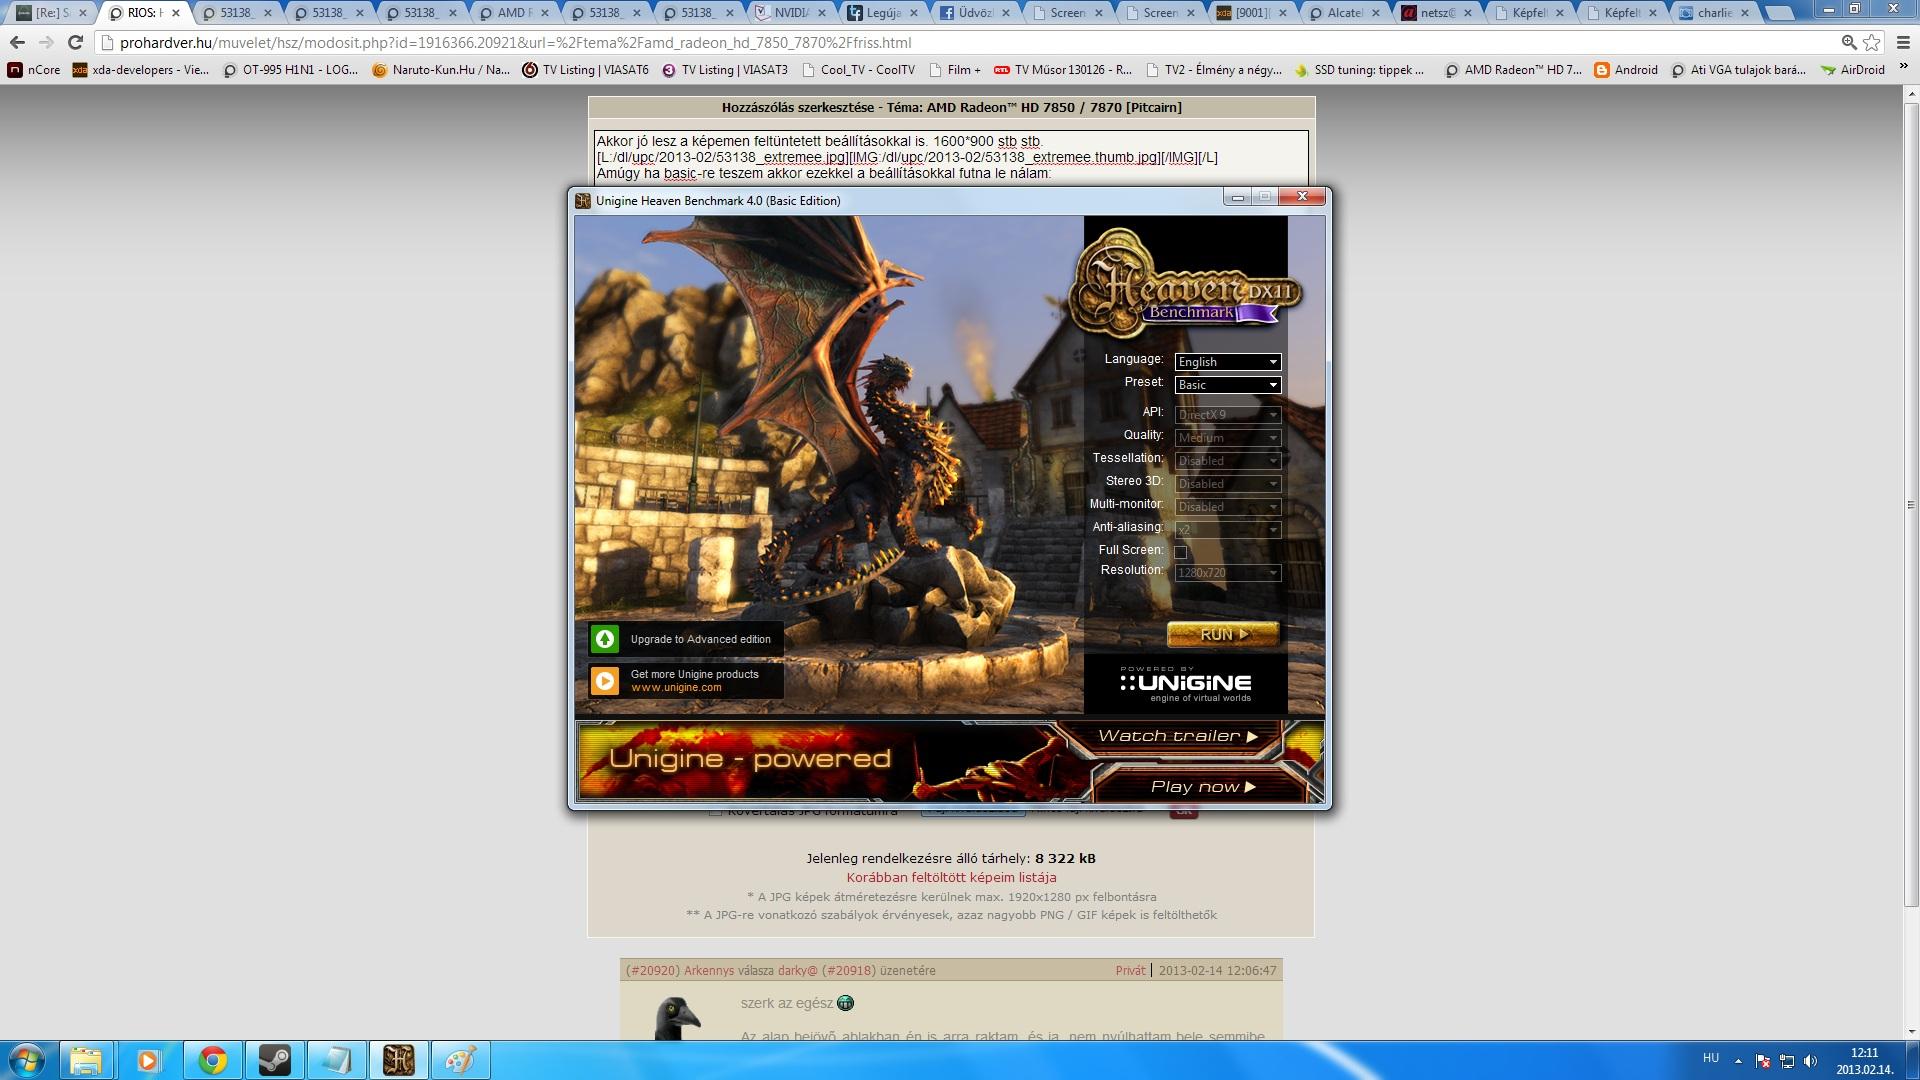
Task: Click into the comment edit text area
Action: pos(951,157)
